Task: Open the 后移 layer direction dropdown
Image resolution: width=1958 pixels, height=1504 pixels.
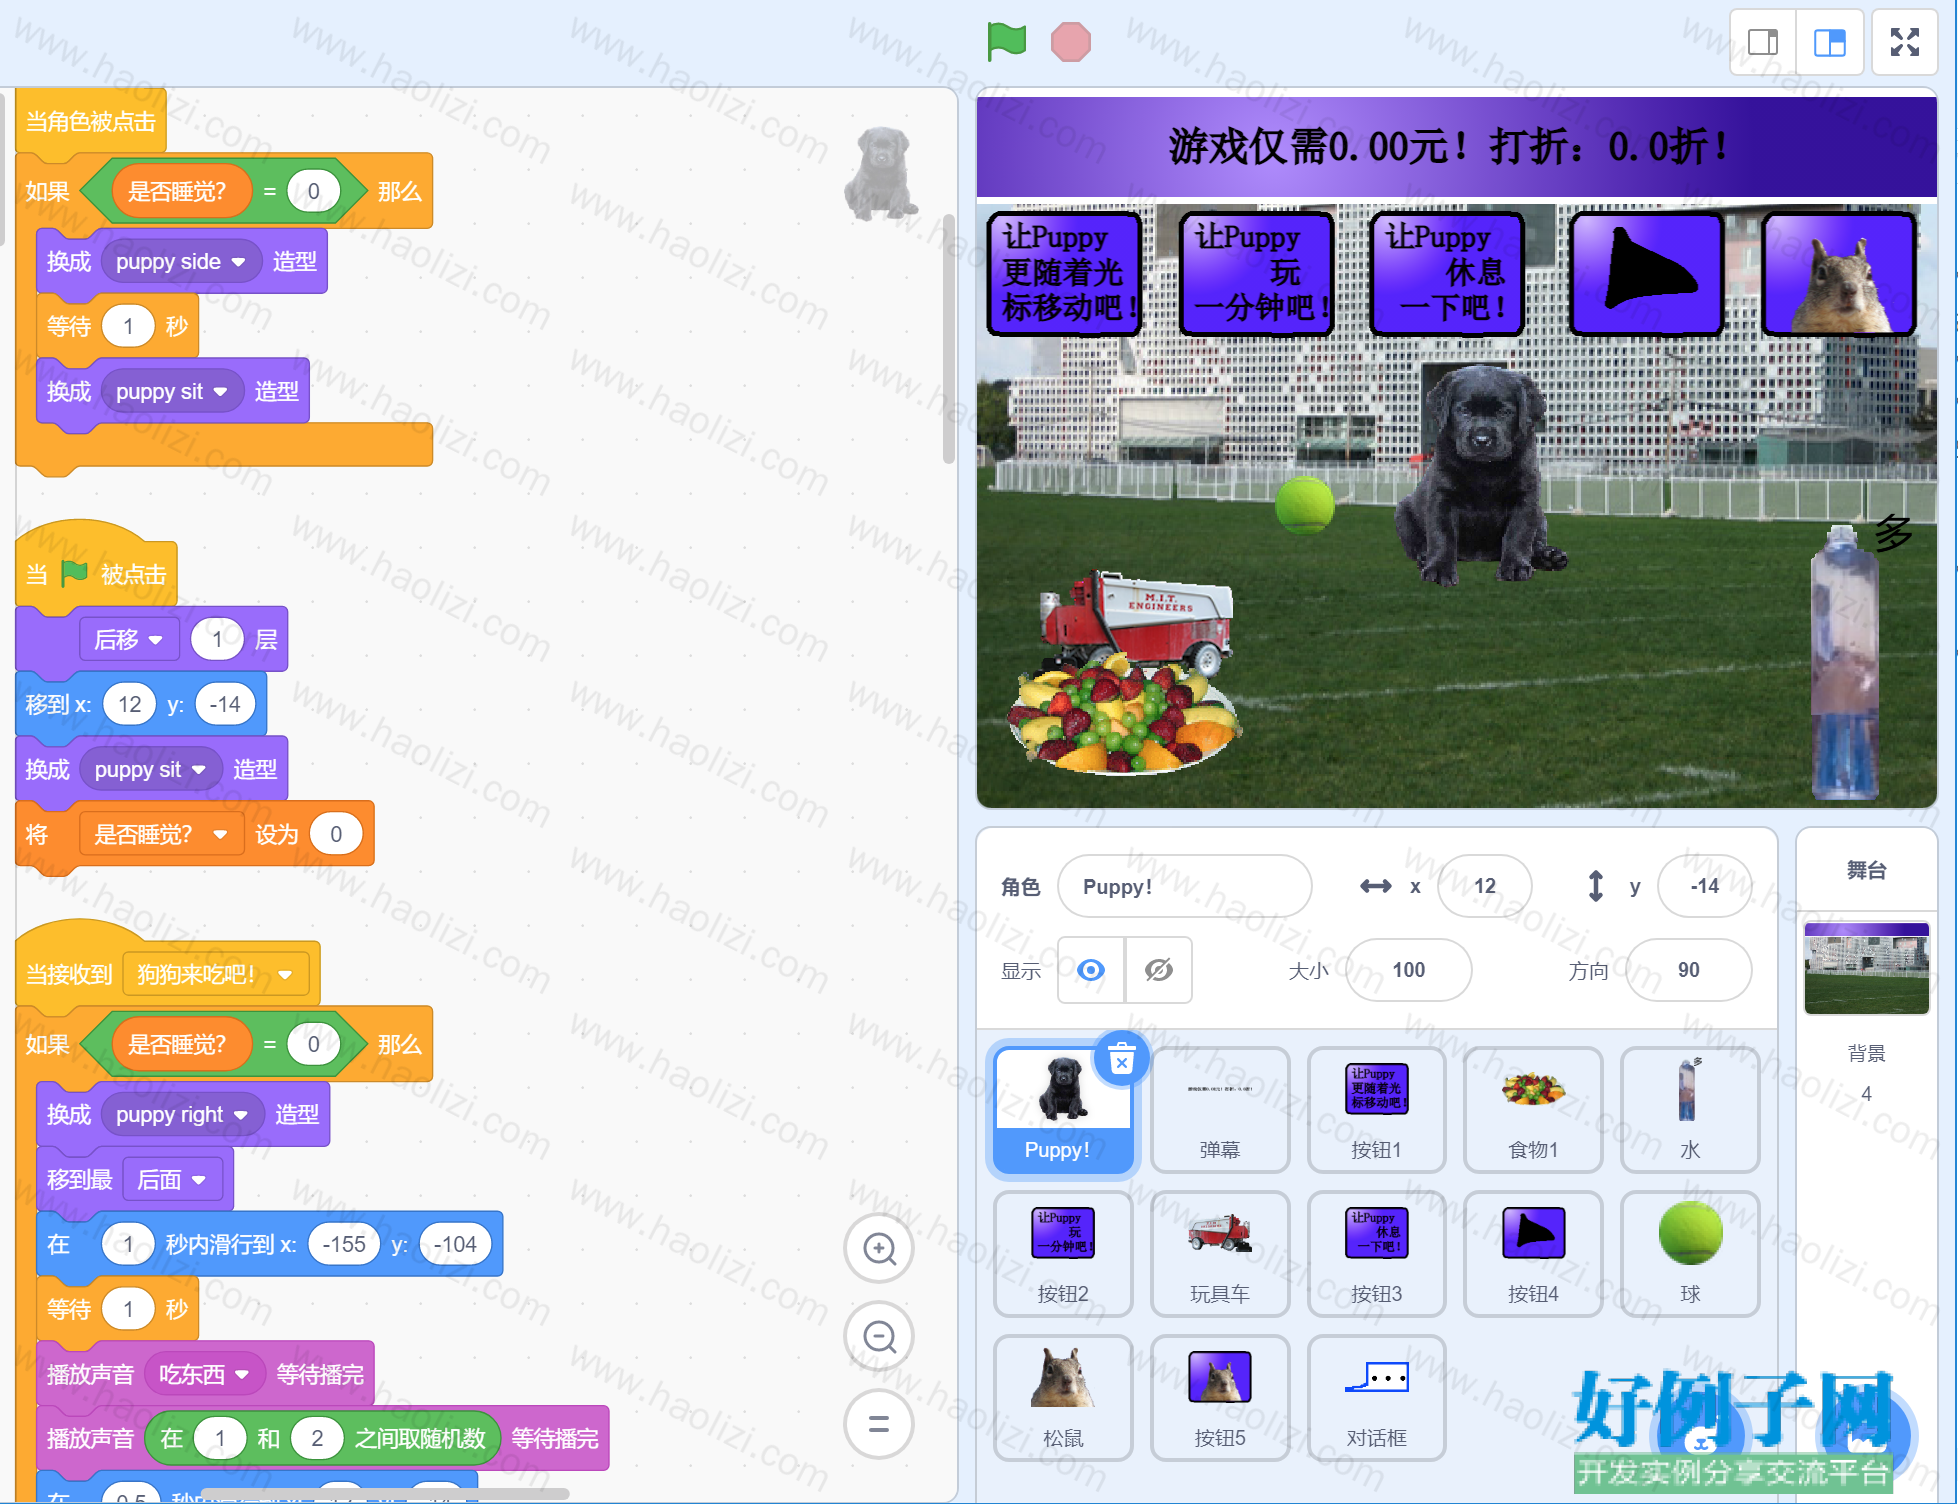Action: 129,640
